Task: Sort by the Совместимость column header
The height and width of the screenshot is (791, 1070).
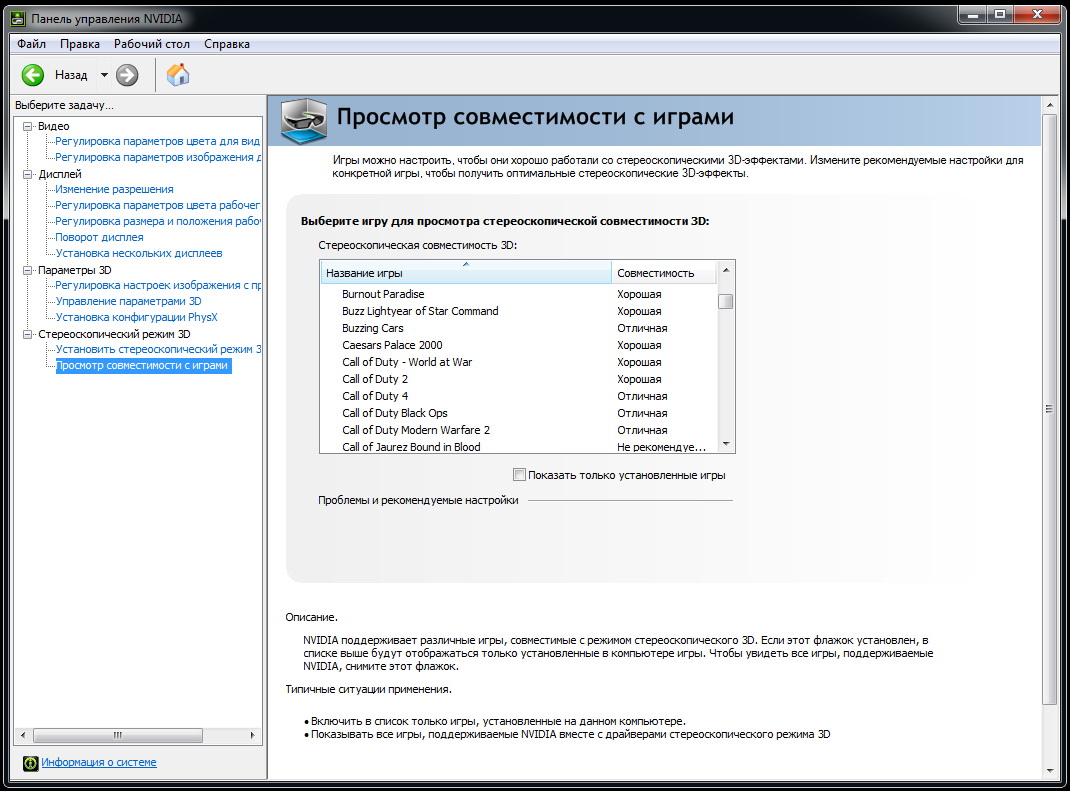Action: [663, 272]
